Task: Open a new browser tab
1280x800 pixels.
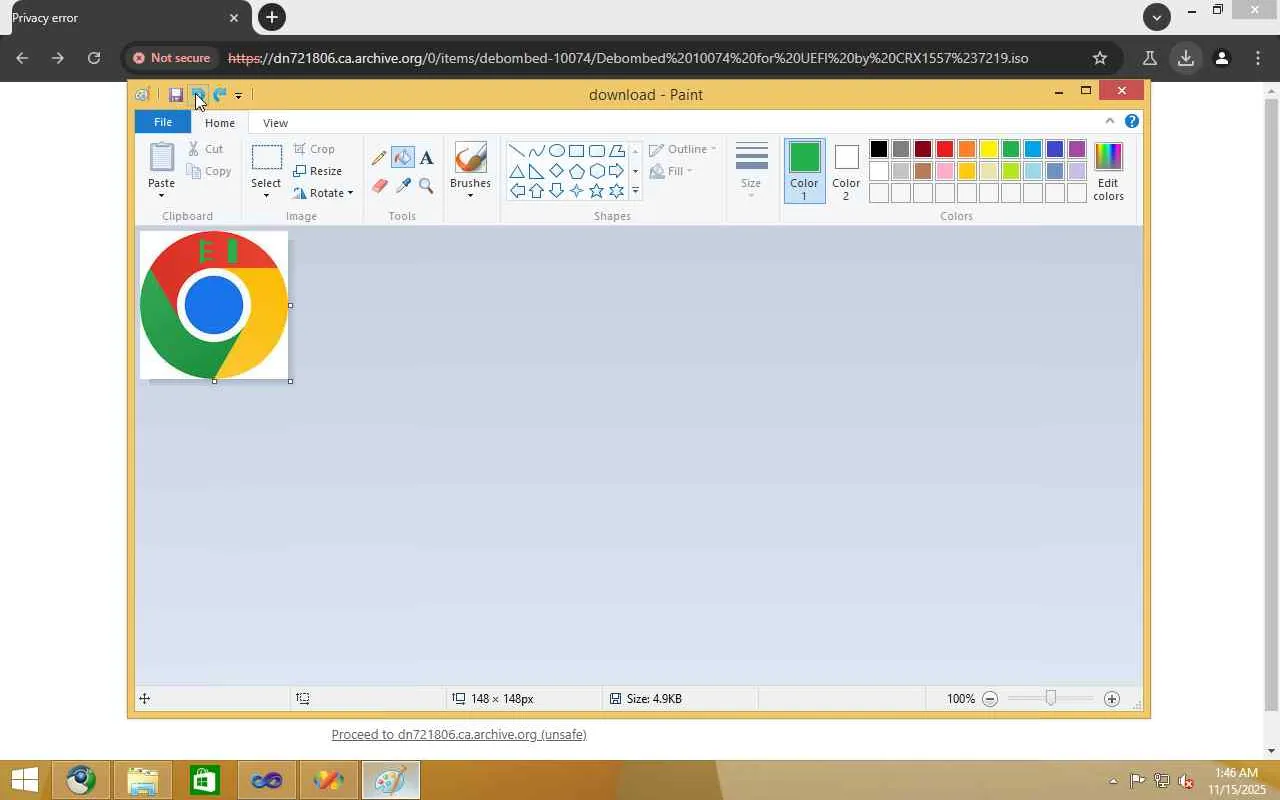Action: pos(271,17)
